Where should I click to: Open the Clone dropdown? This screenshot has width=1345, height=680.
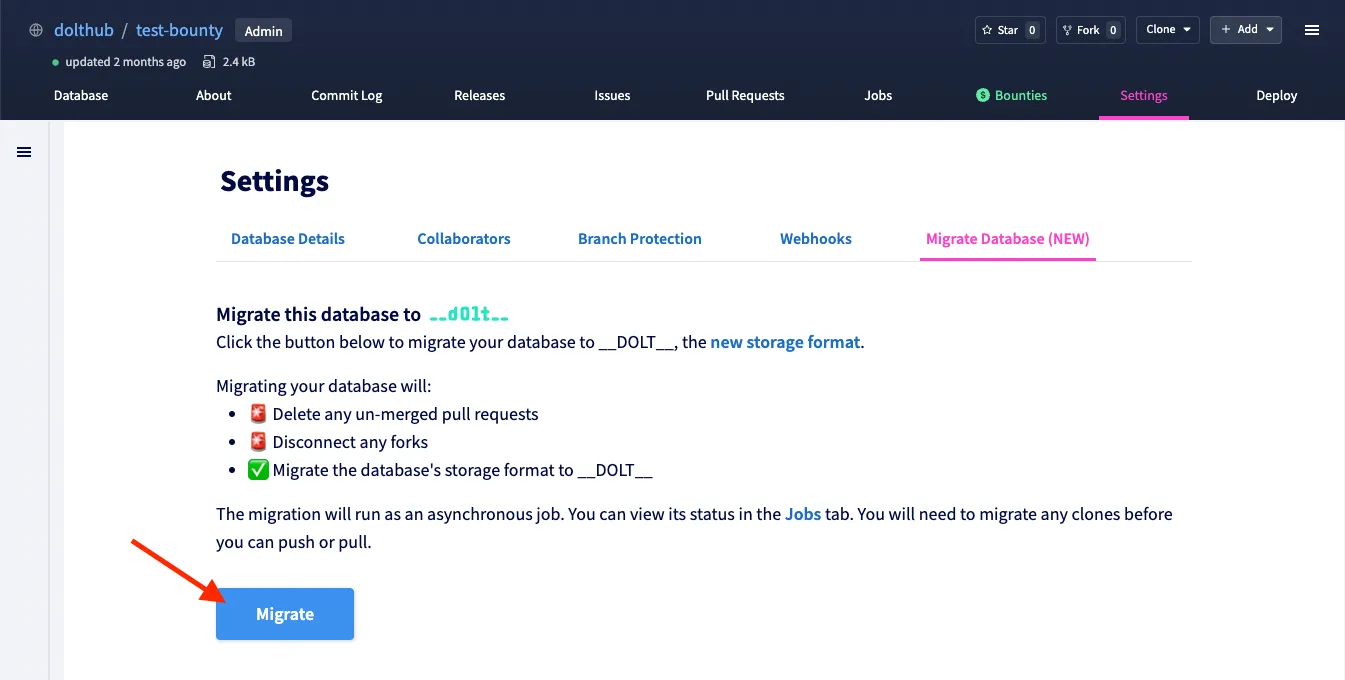point(1169,30)
